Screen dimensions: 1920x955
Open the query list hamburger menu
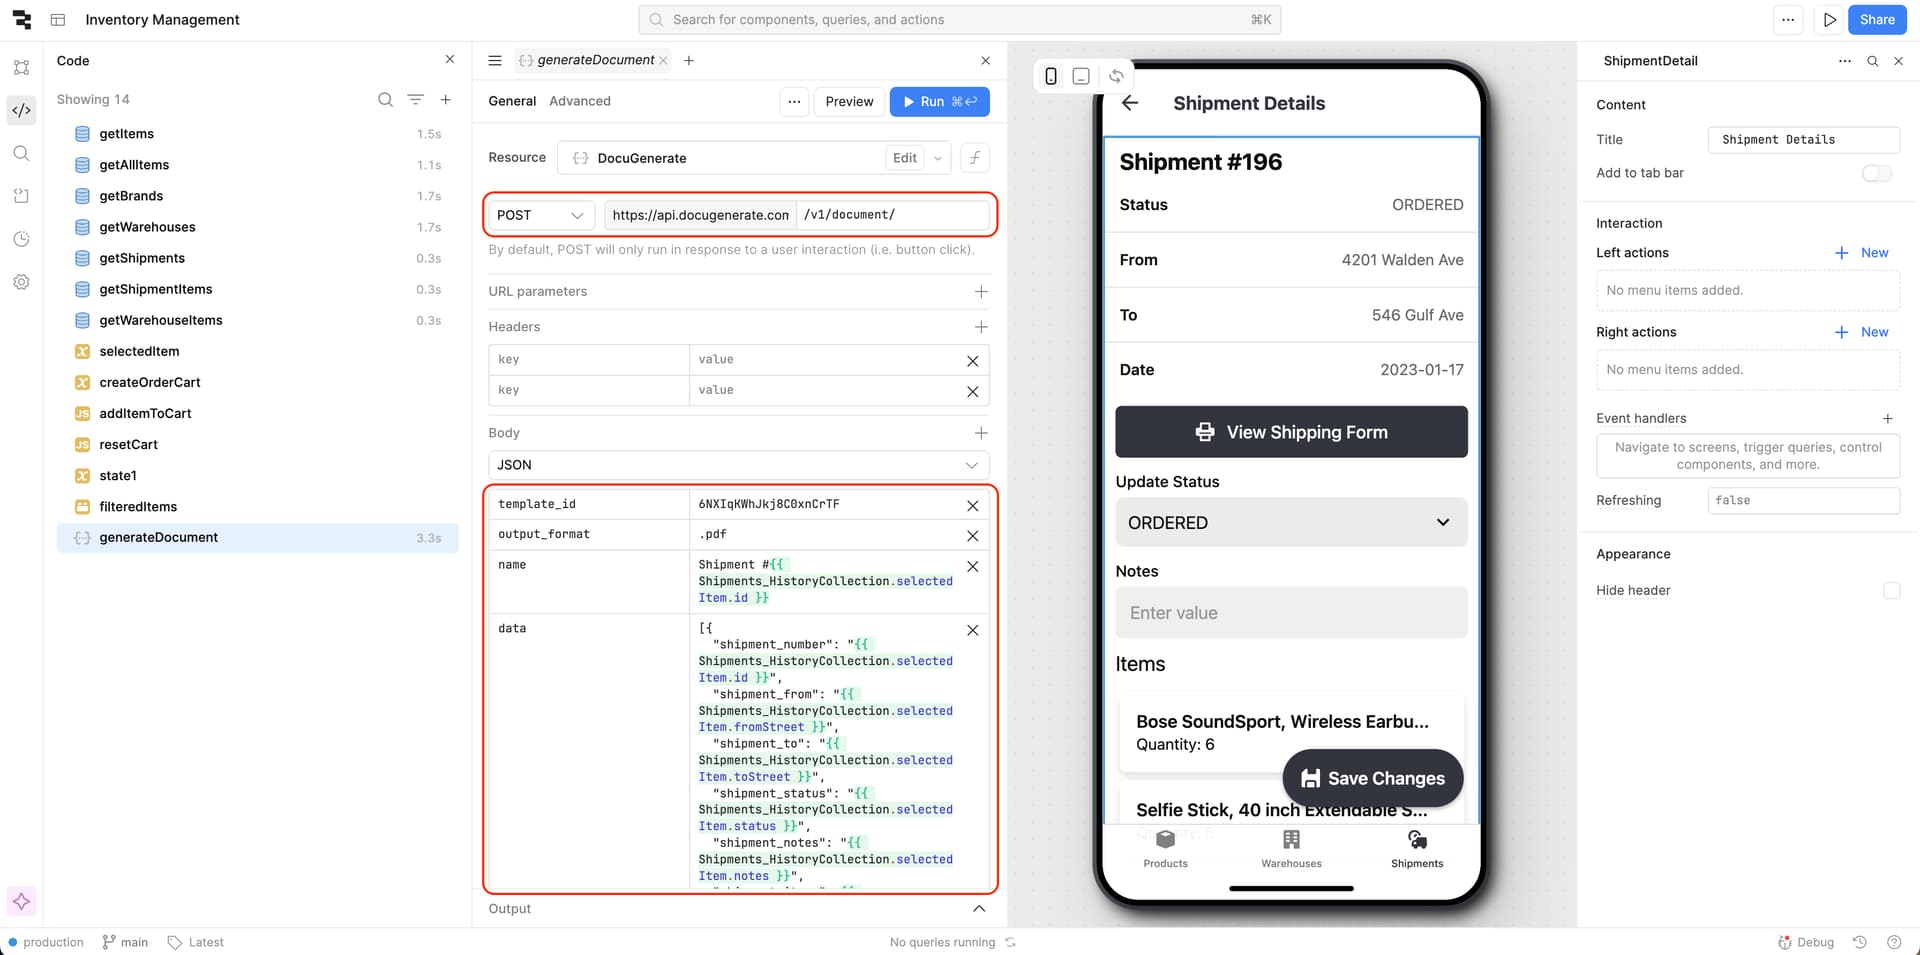[x=494, y=60]
